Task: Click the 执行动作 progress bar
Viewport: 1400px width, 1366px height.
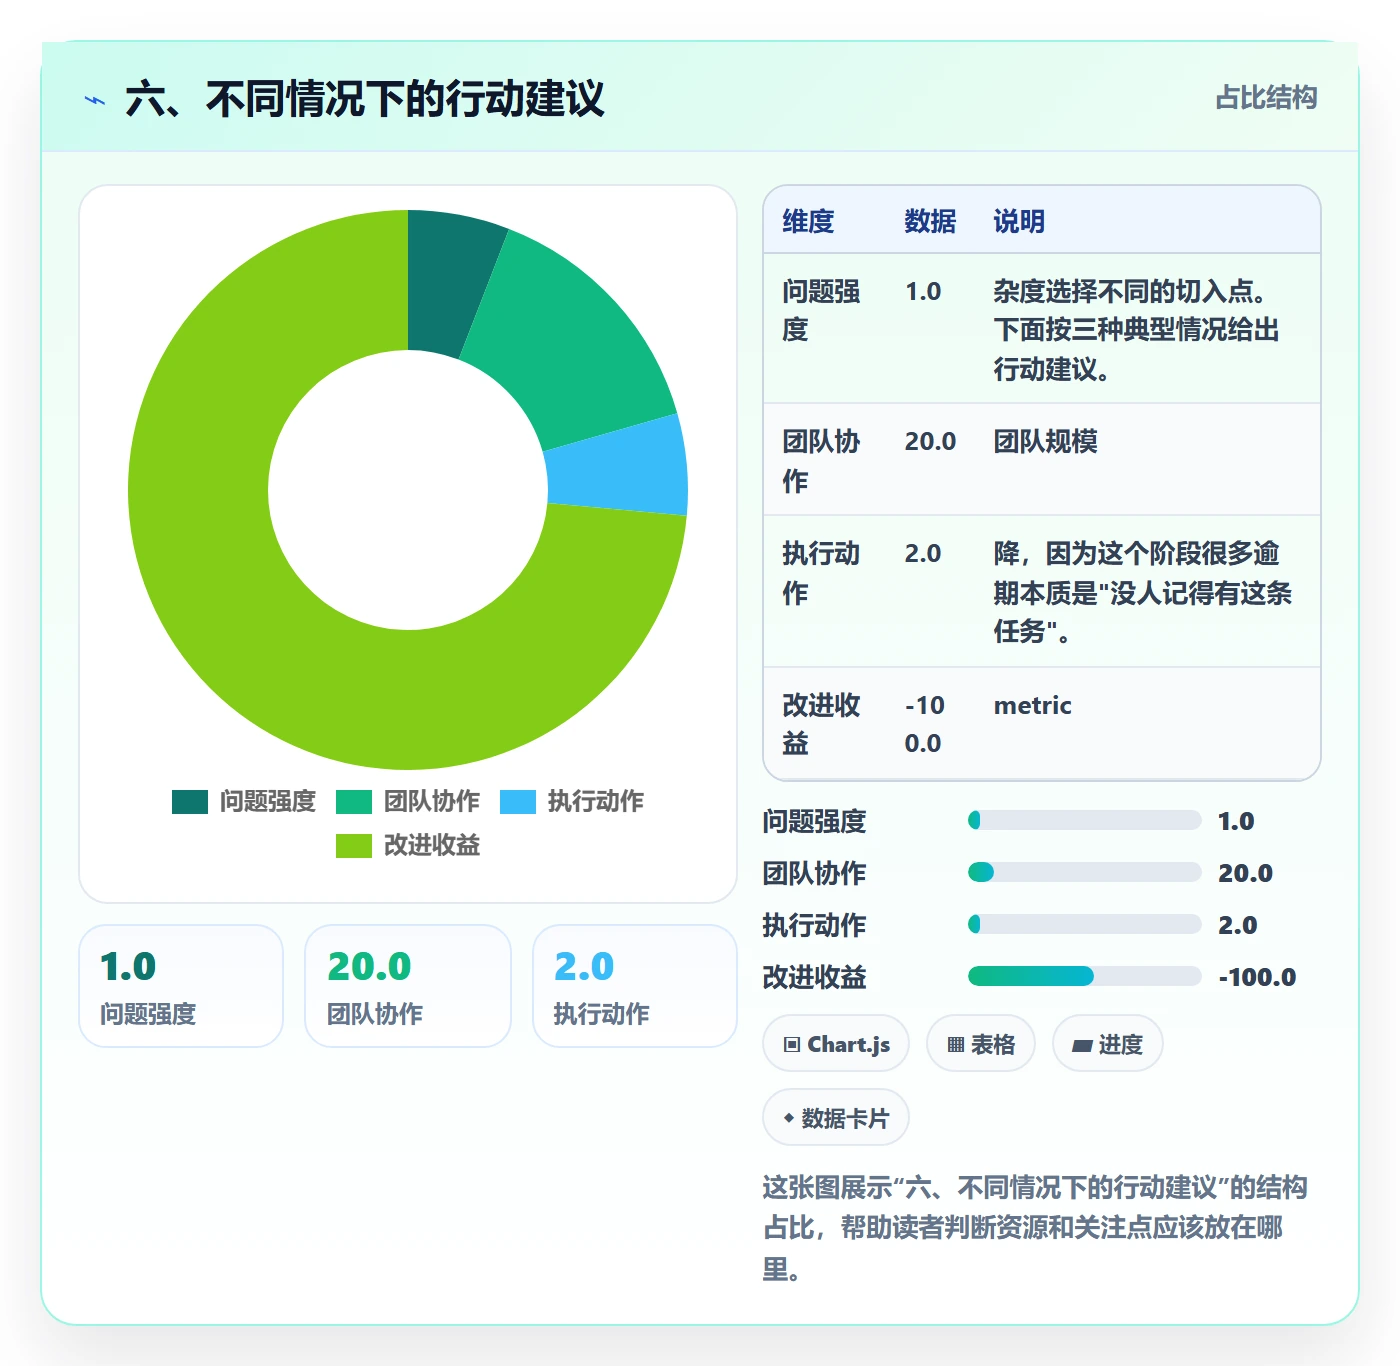Action: click(1084, 925)
